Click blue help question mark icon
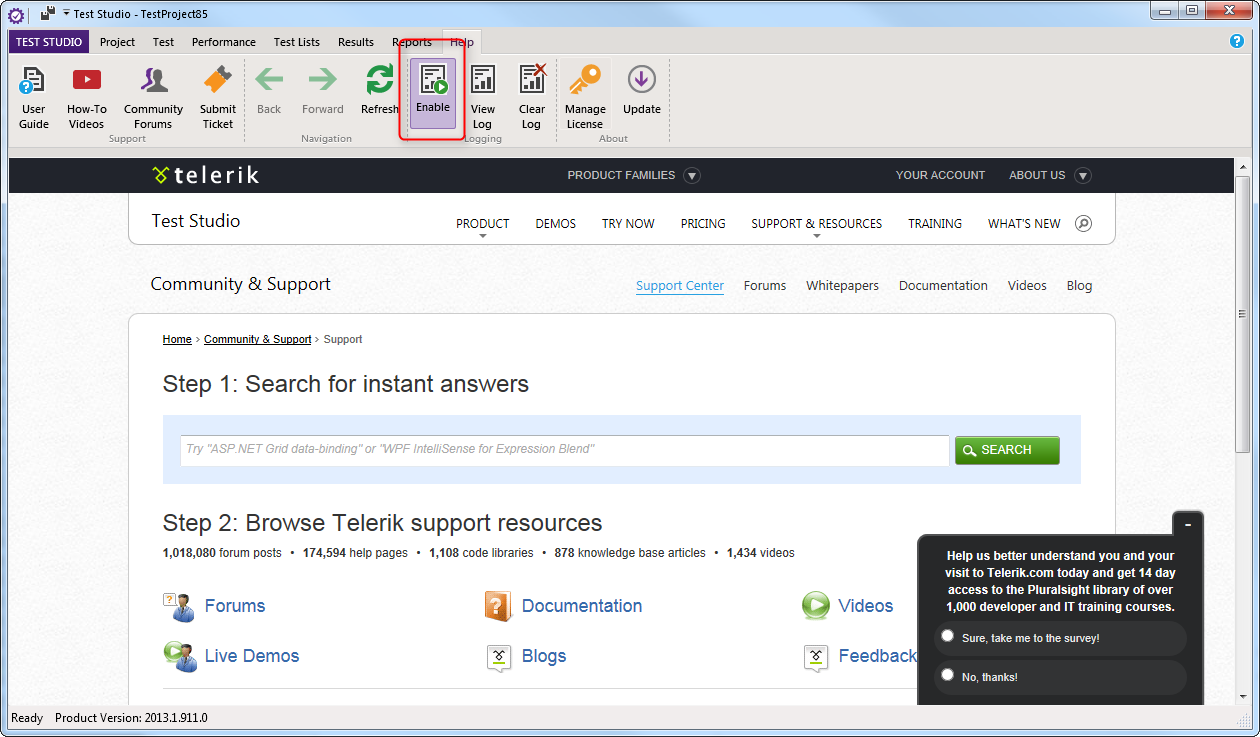This screenshot has width=1260, height=737. click(1237, 41)
